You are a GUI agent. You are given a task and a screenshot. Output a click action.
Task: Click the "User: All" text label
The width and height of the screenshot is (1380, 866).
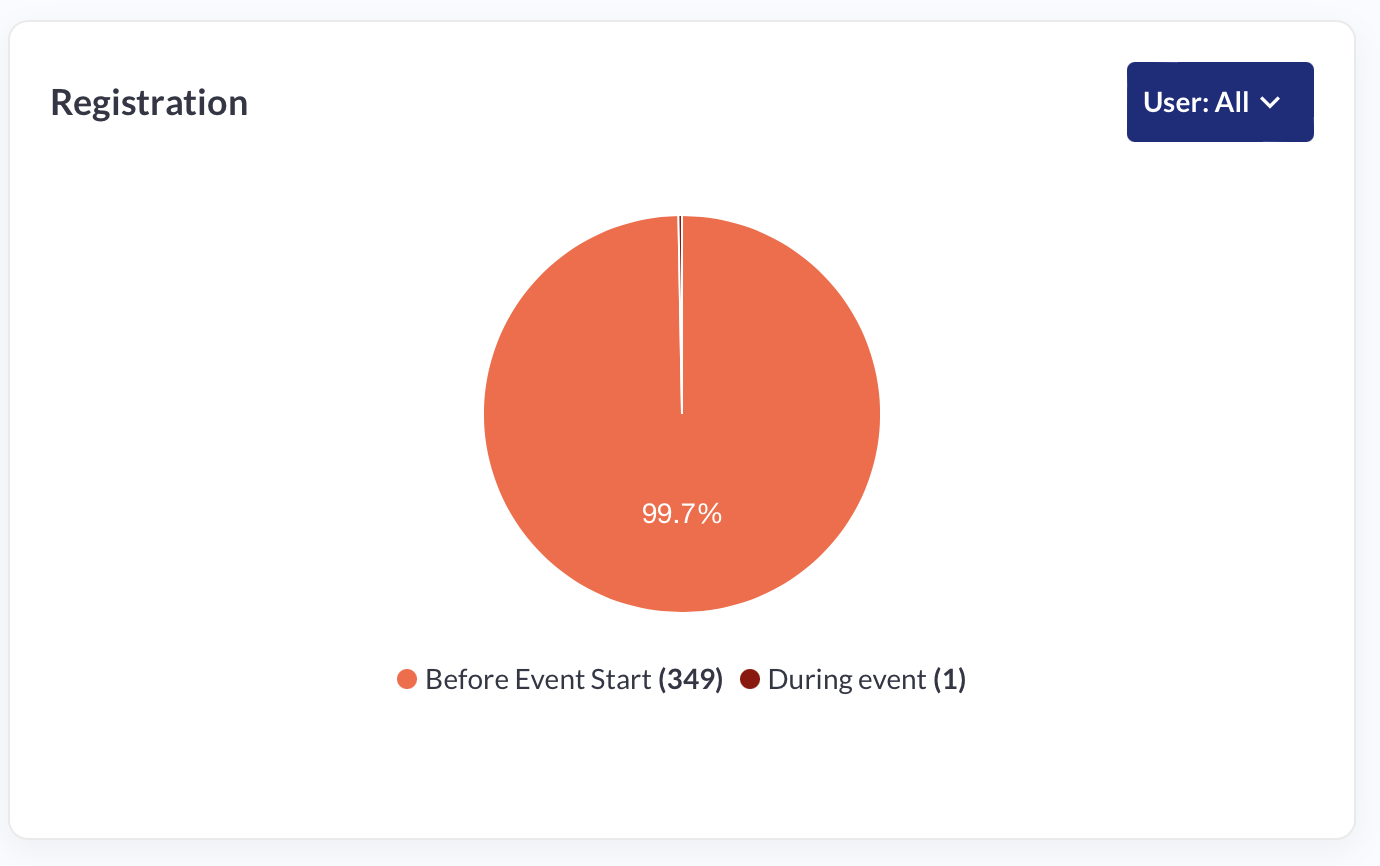[x=1196, y=103]
